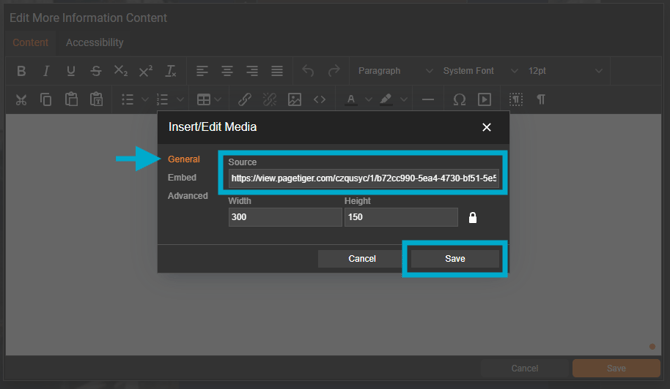The width and height of the screenshot is (670, 389).
Task: Open the source code view icon
Action: pos(320,100)
